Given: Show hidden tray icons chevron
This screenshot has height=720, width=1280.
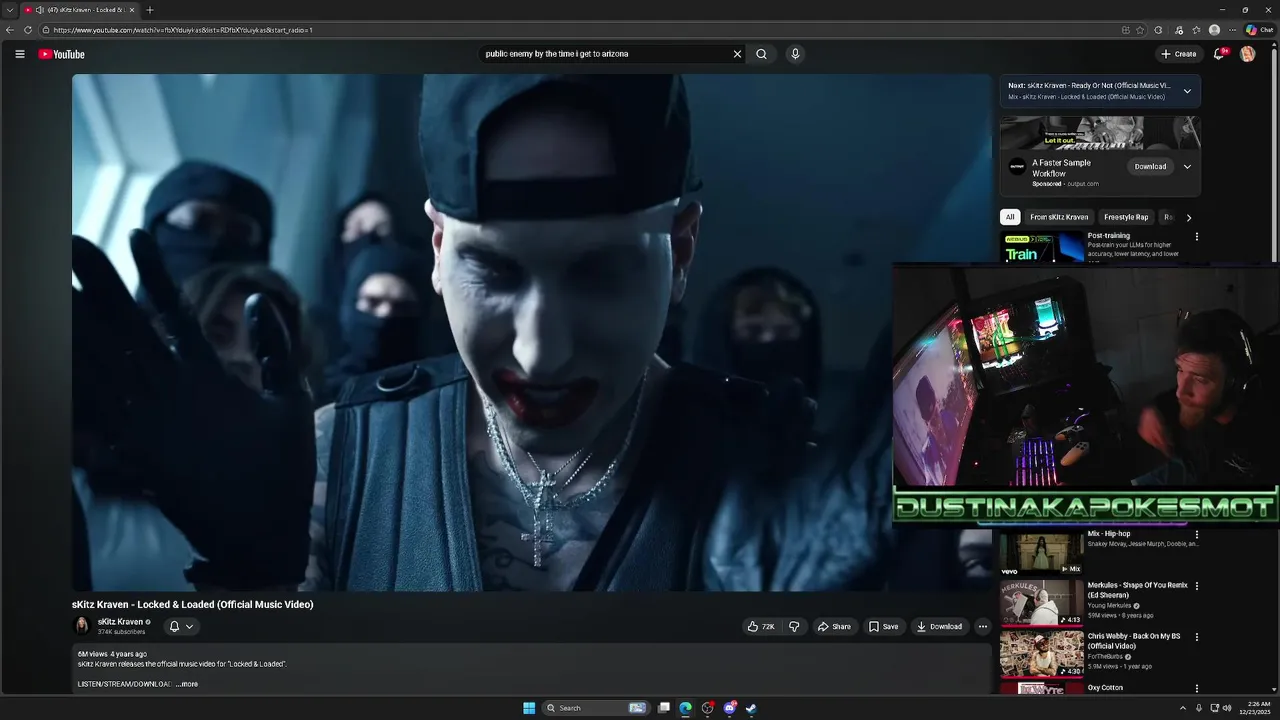Looking at the screenshot, I should click(x=1183, y=708).
